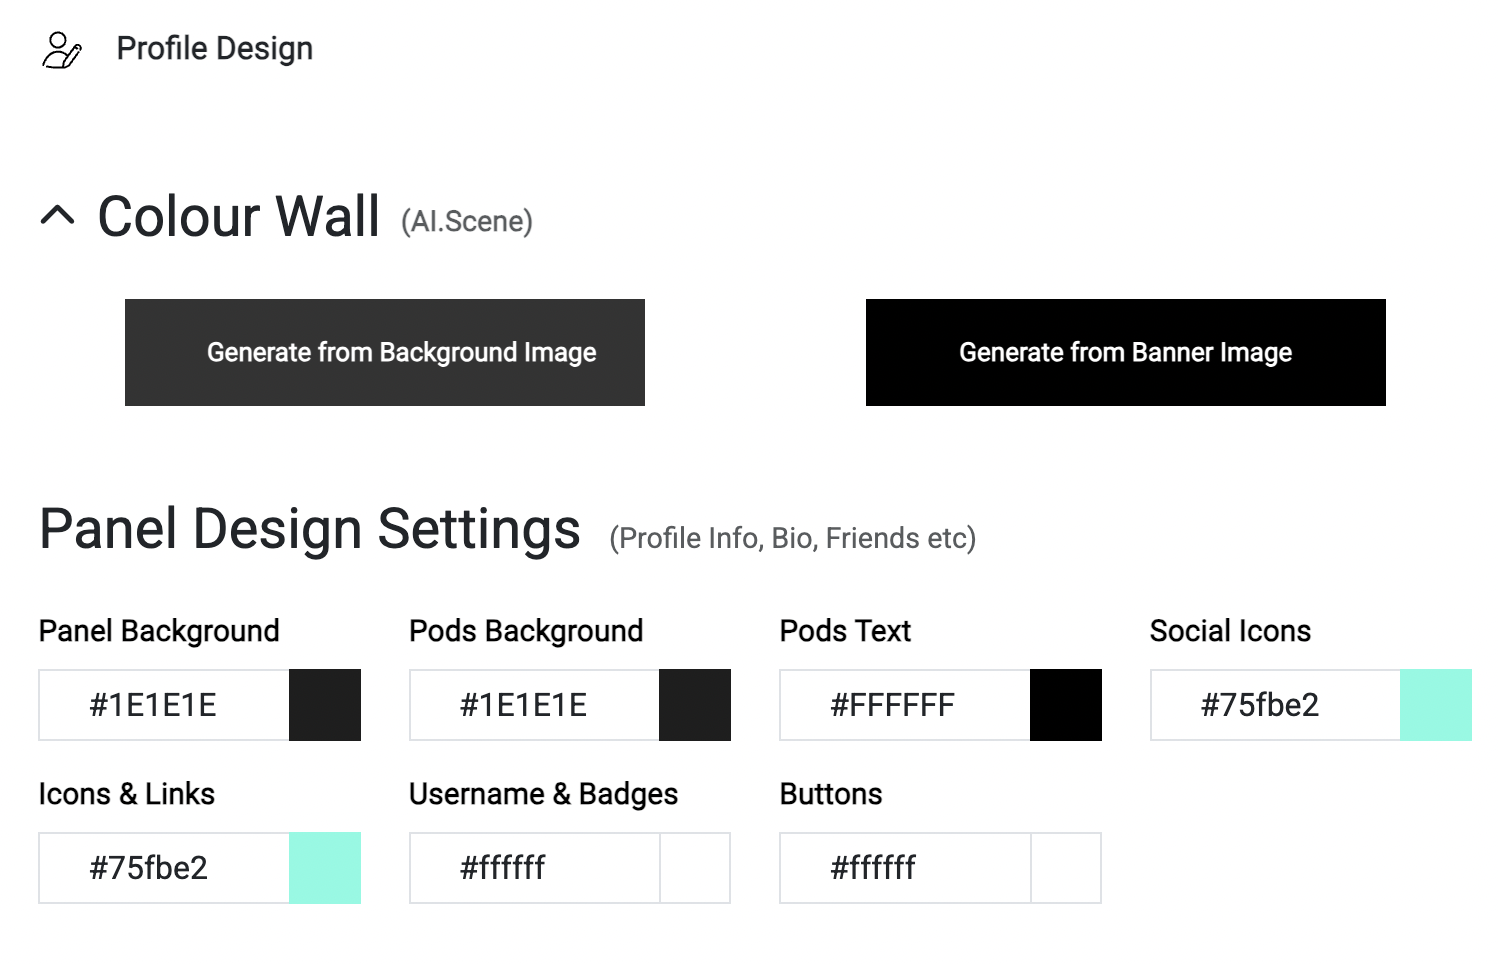Click the Pods Text hex input field
Screen dimensions: 1498x964
click(x=904, y=705)
